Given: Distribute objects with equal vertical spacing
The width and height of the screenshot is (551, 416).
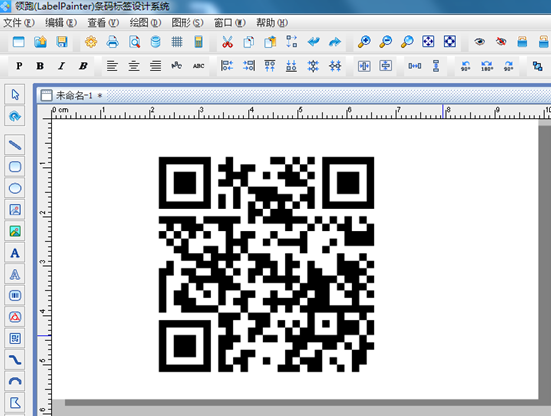Looking at the screenshot, I should click(x=436, y=66).
